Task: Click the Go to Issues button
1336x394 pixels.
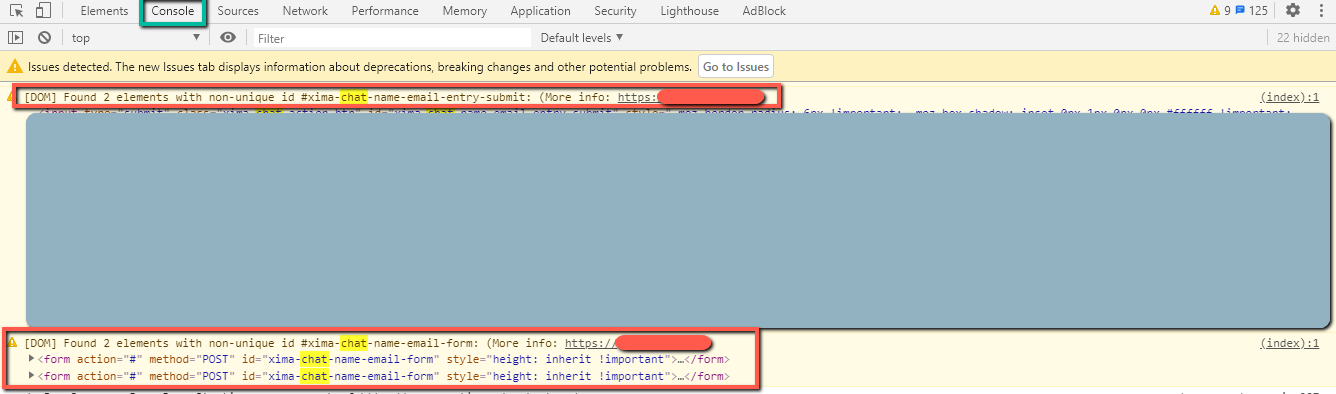Action: [x=736, y=67]
